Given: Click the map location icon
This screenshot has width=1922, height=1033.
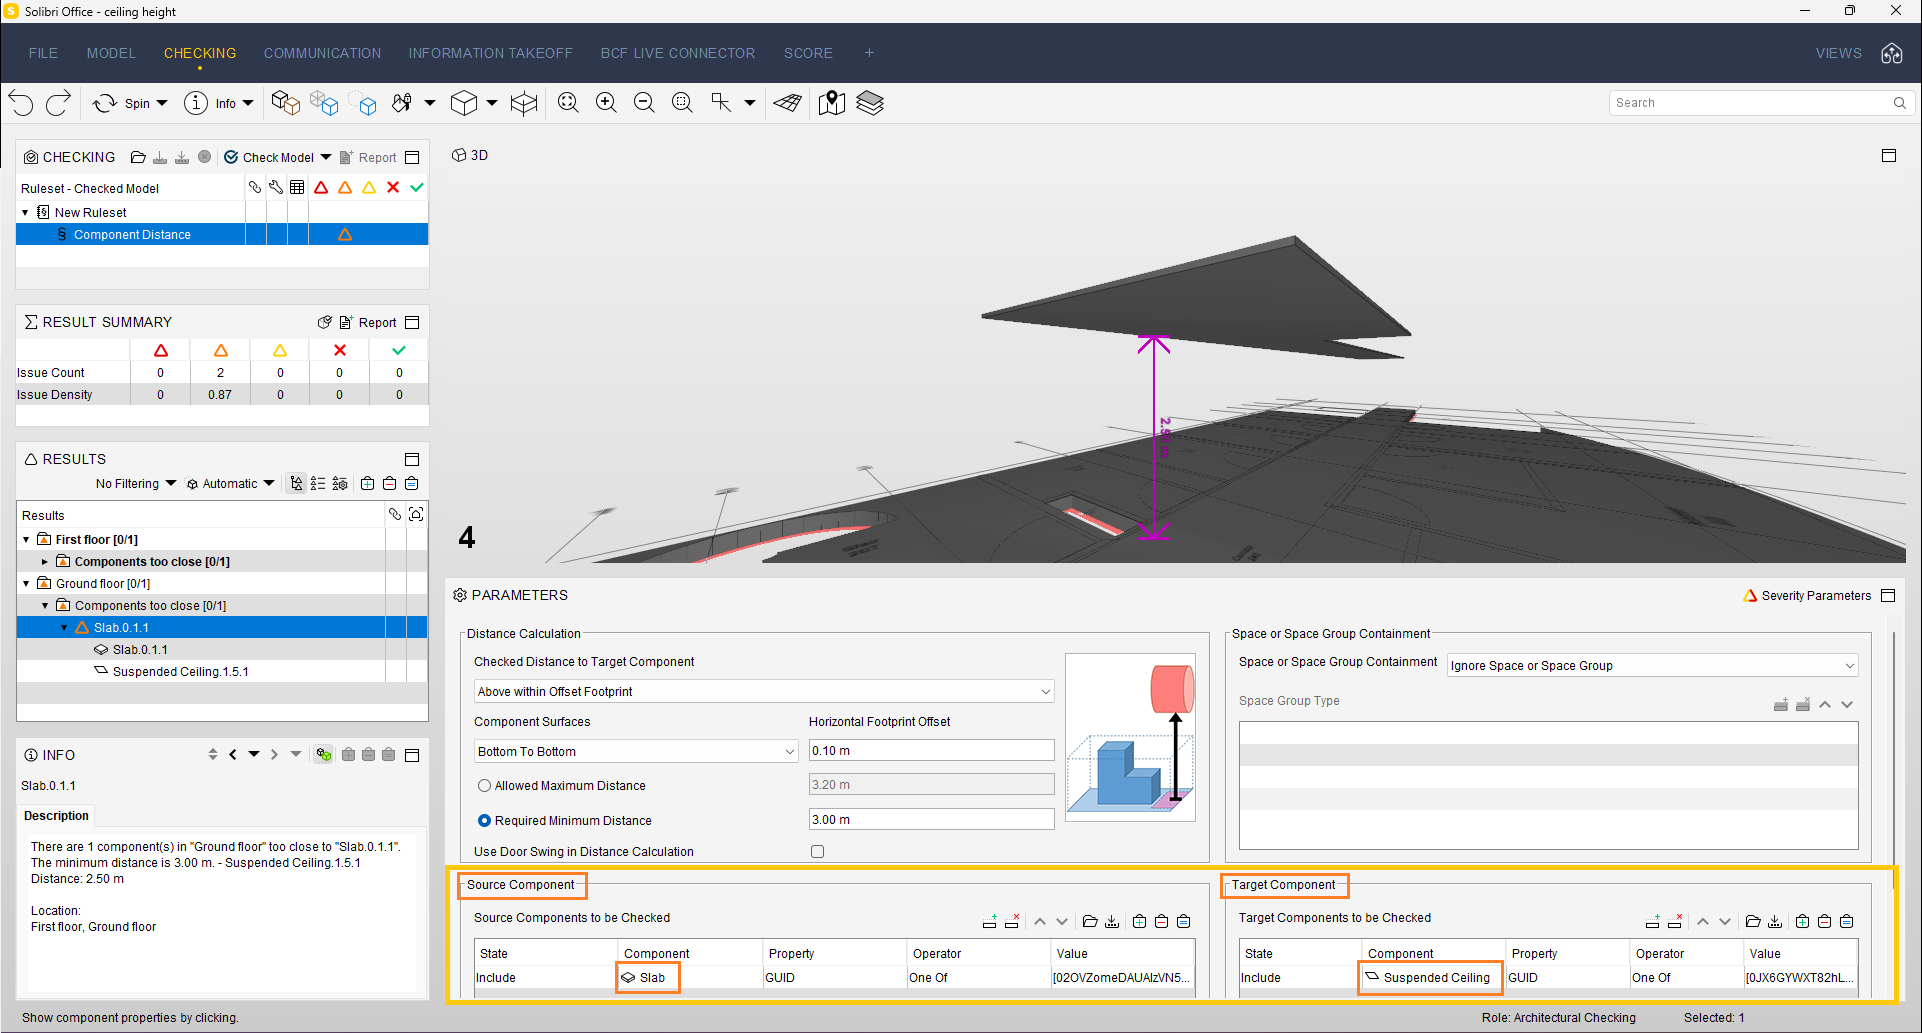Looking at the screenshot, I should point(832,103).
